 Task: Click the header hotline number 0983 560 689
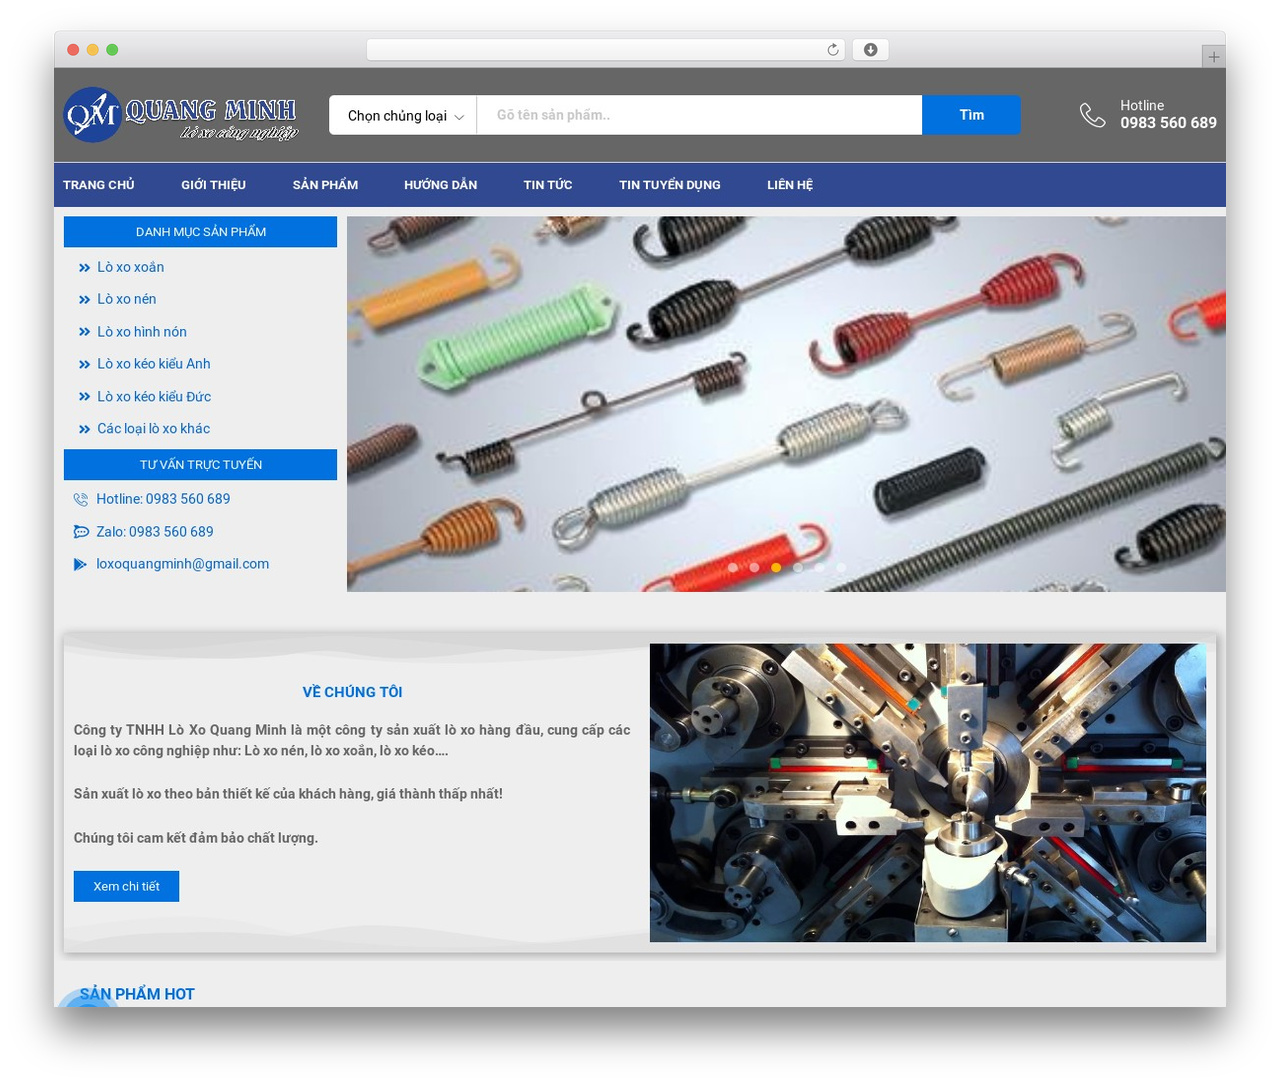click(x=1168, y=123)
